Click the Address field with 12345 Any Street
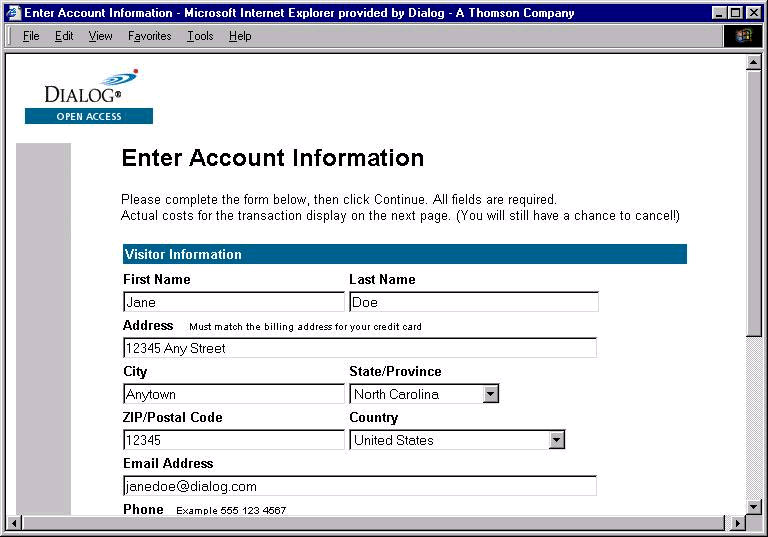The image size is (768, 537). tap(360, 348)
